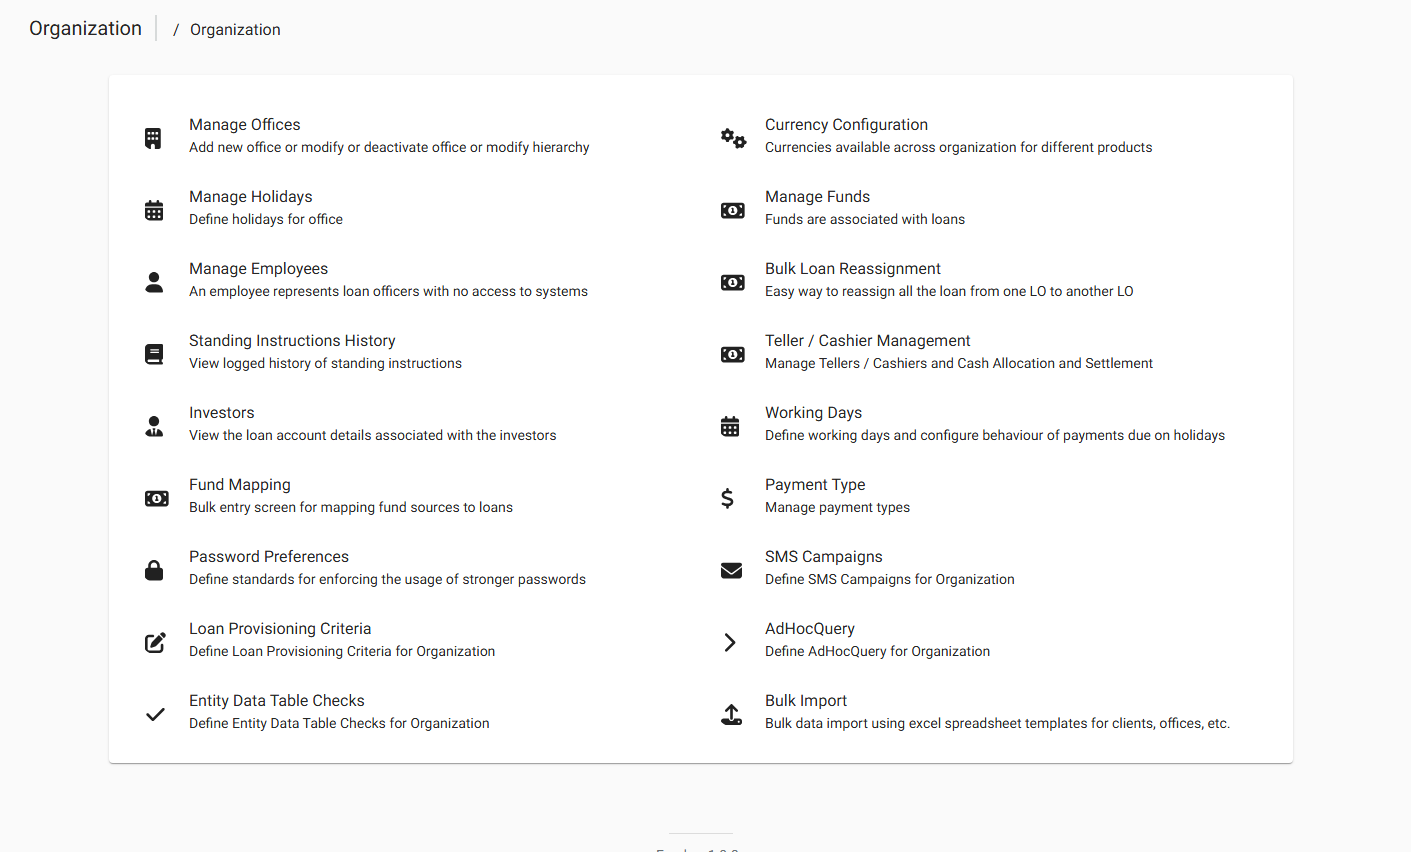1411x852 pixels.
Task: Expand AdHocQuery via its chevron arrow
Action: coord(729,642)
